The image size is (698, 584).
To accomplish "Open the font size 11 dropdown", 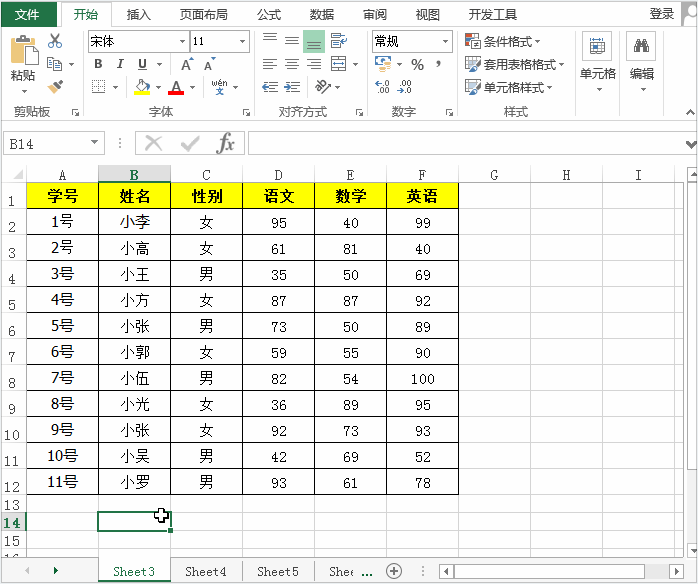I will click(243, 41).
